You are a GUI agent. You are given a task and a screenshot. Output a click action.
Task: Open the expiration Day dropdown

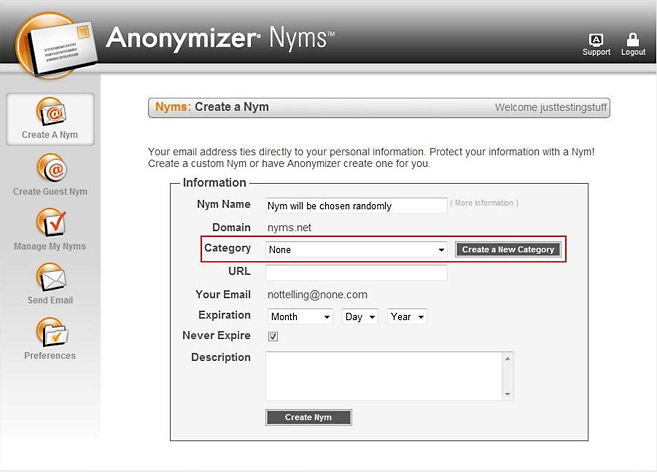(359, 316)
